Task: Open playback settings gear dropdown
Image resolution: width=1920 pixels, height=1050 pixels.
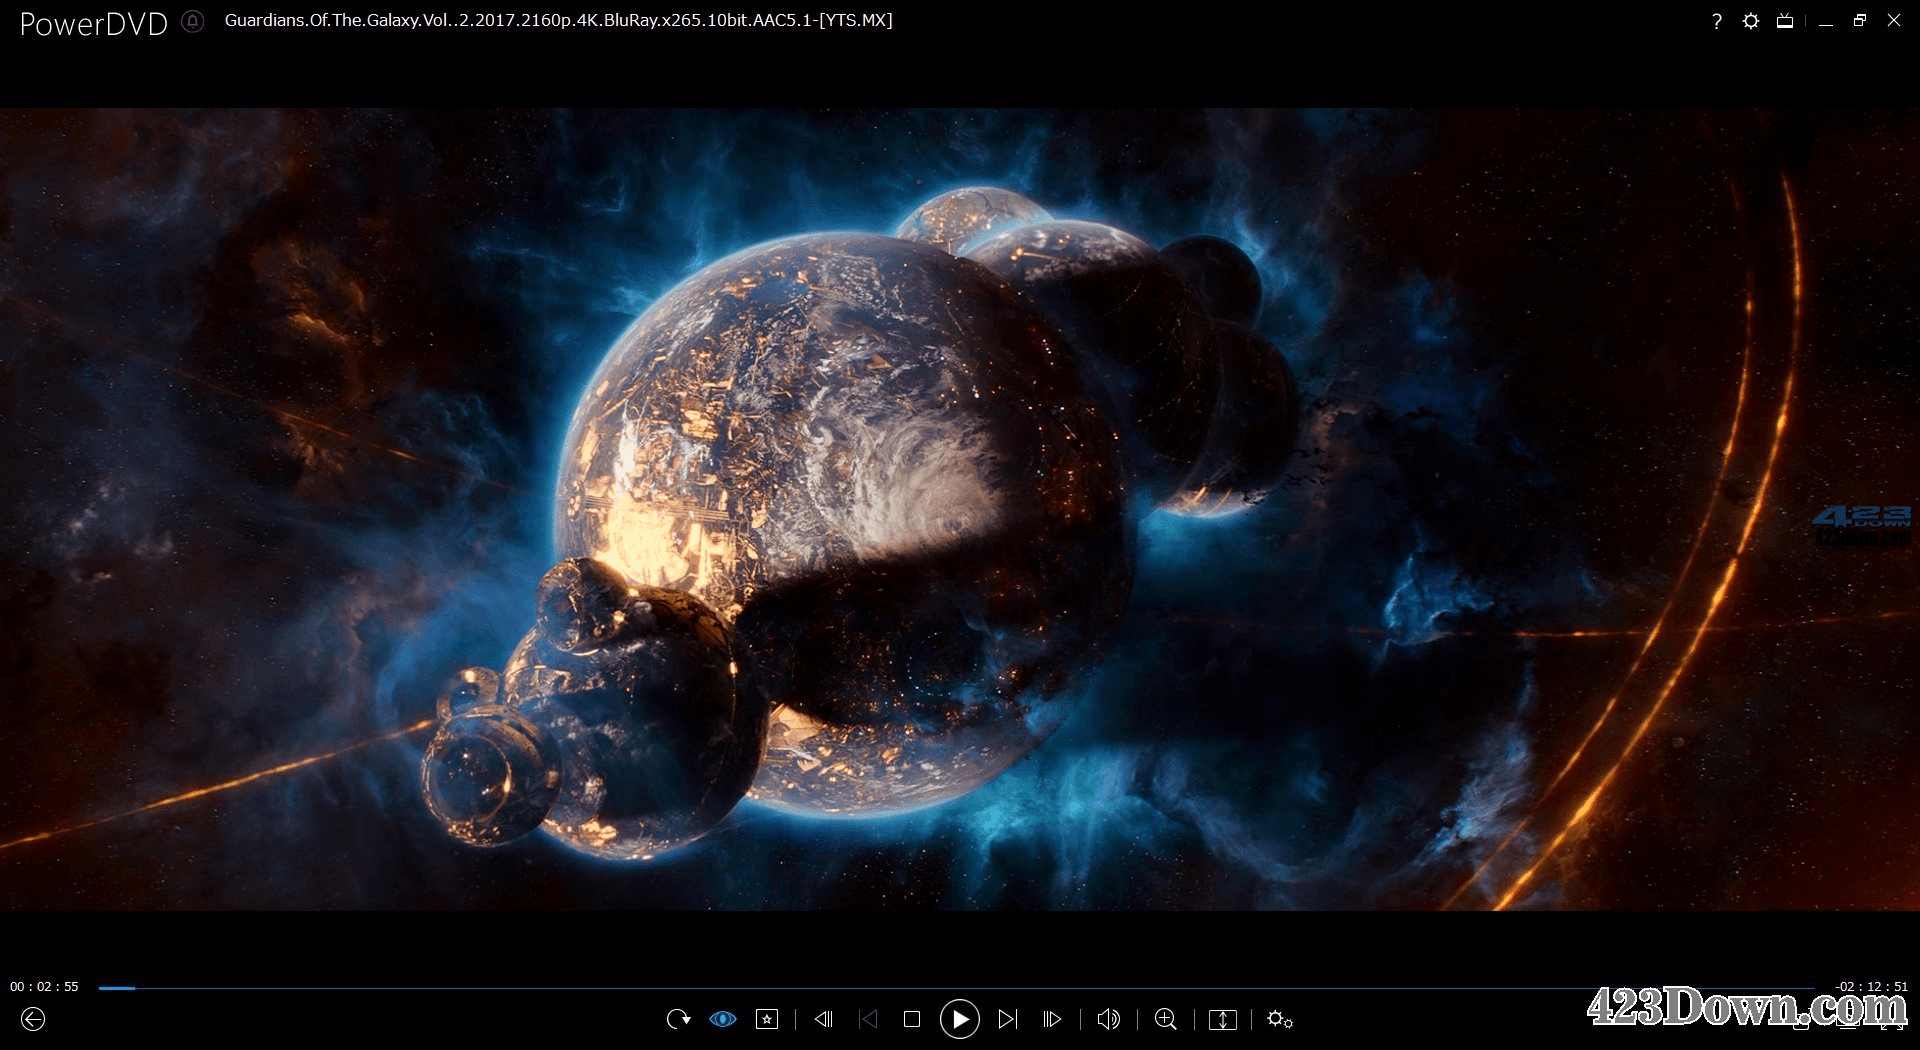Action: coord(1279,1019)
